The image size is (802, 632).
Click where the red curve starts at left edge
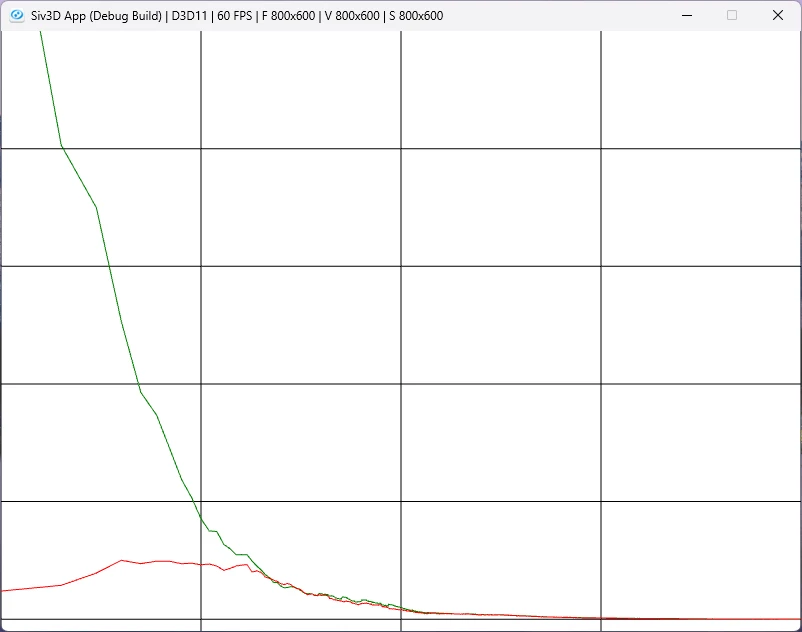(3, 591)
